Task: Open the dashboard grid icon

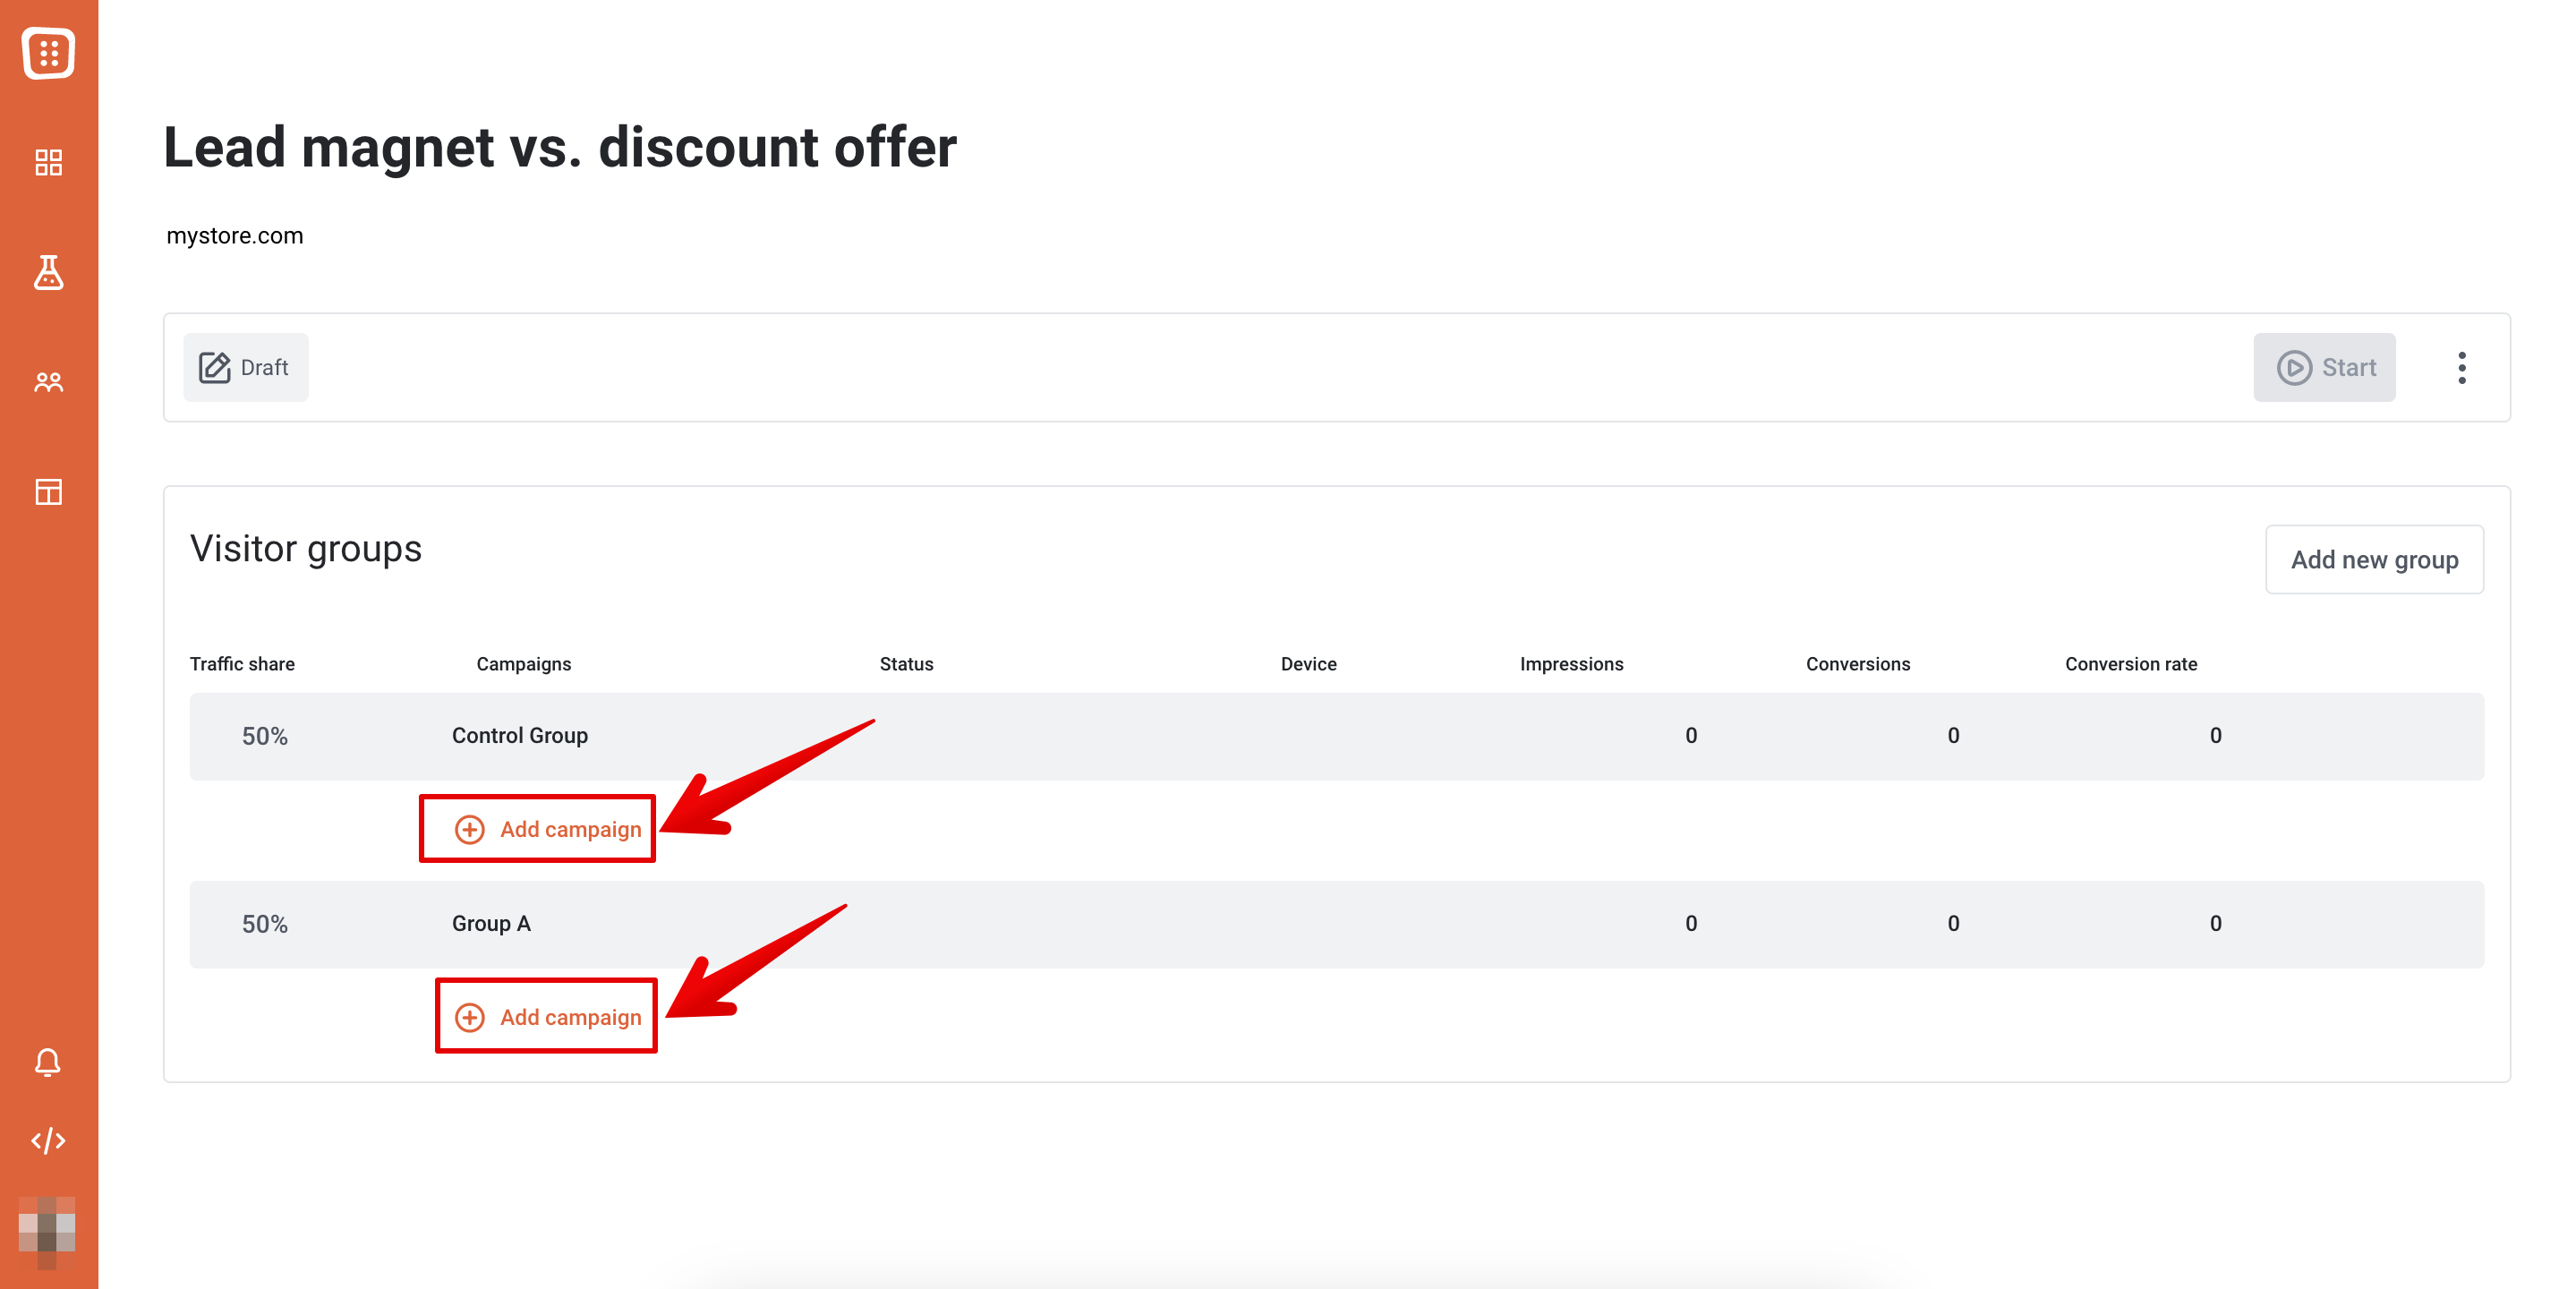Action: [x=48, y=162]
